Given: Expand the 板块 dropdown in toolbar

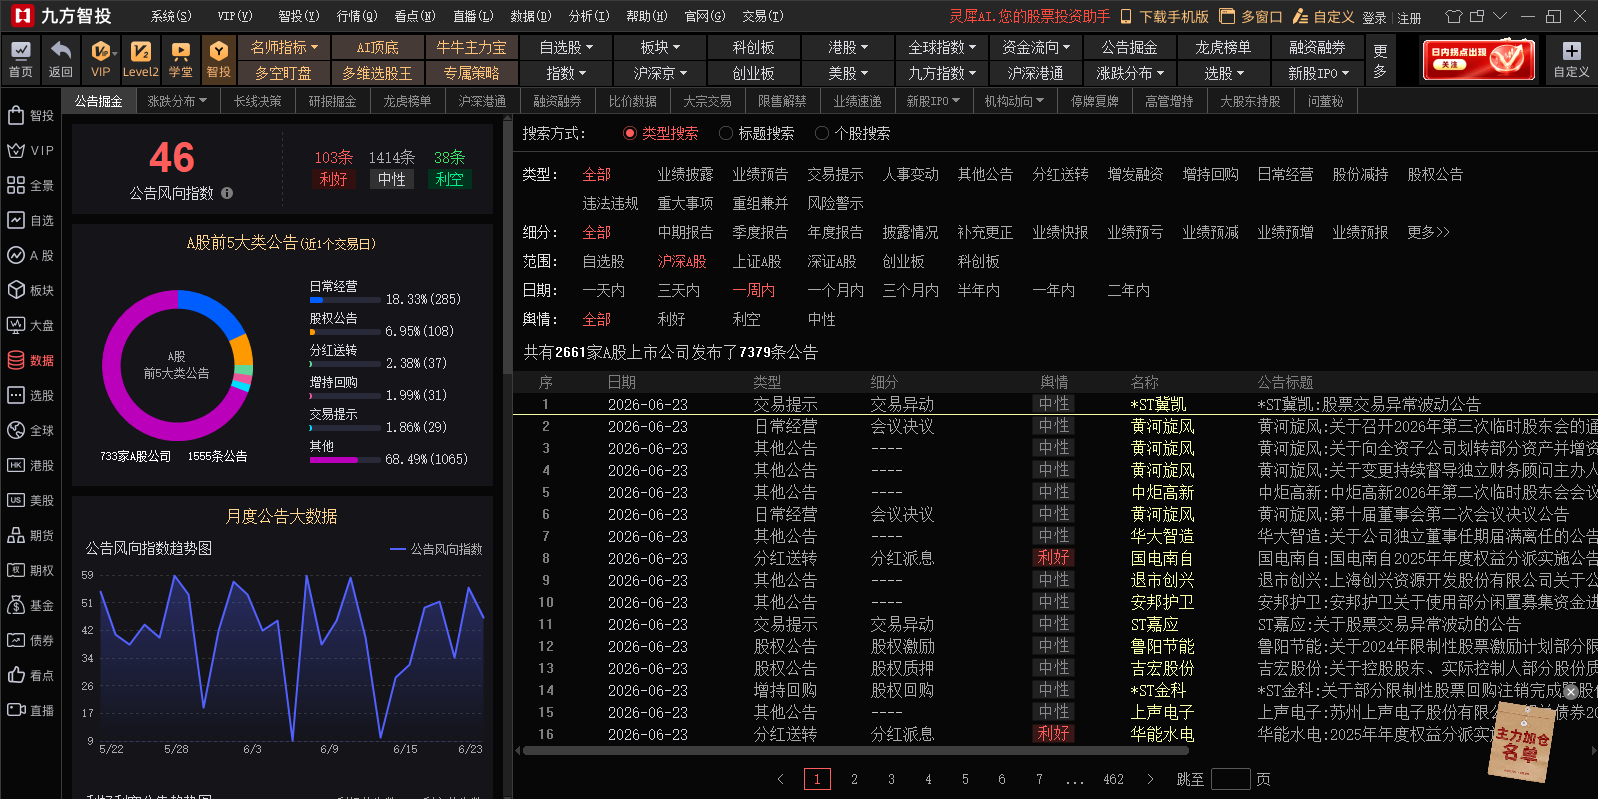Looking at the screenshot, I should click(x=660, y=47).
